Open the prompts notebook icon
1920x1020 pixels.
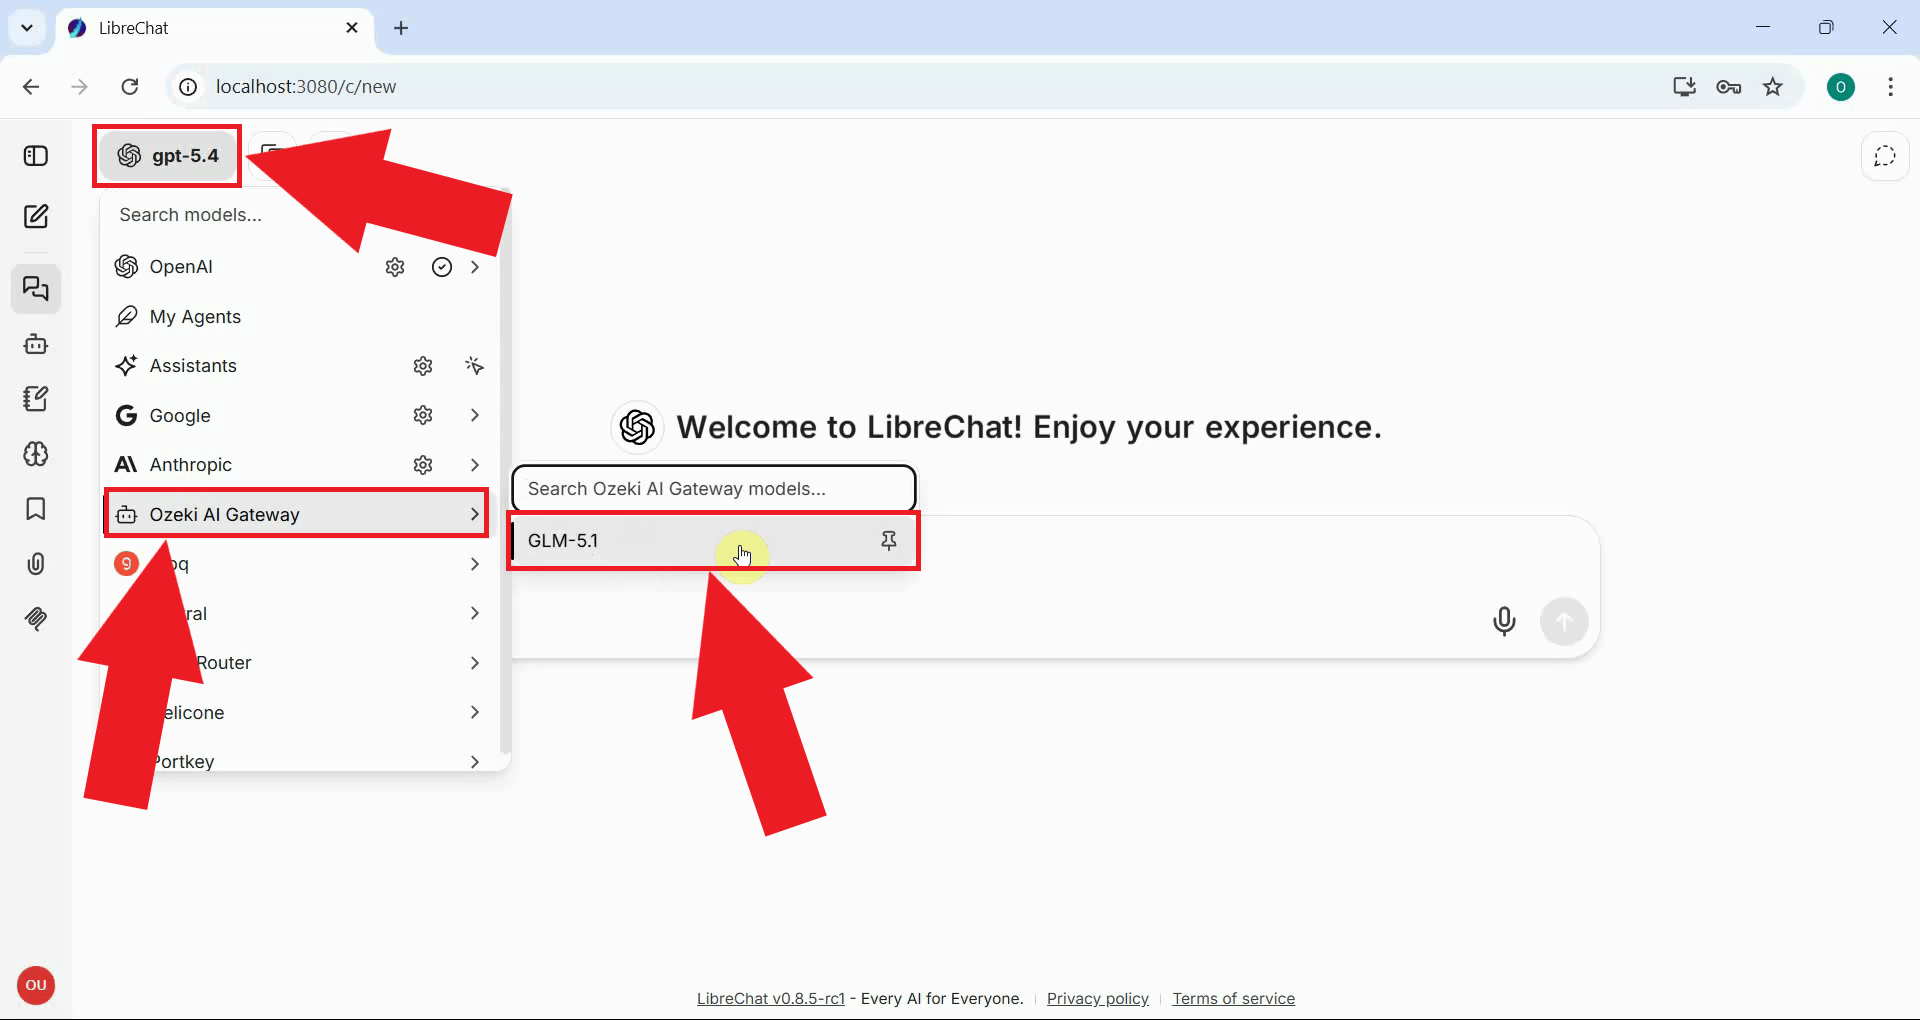[36, 398]
